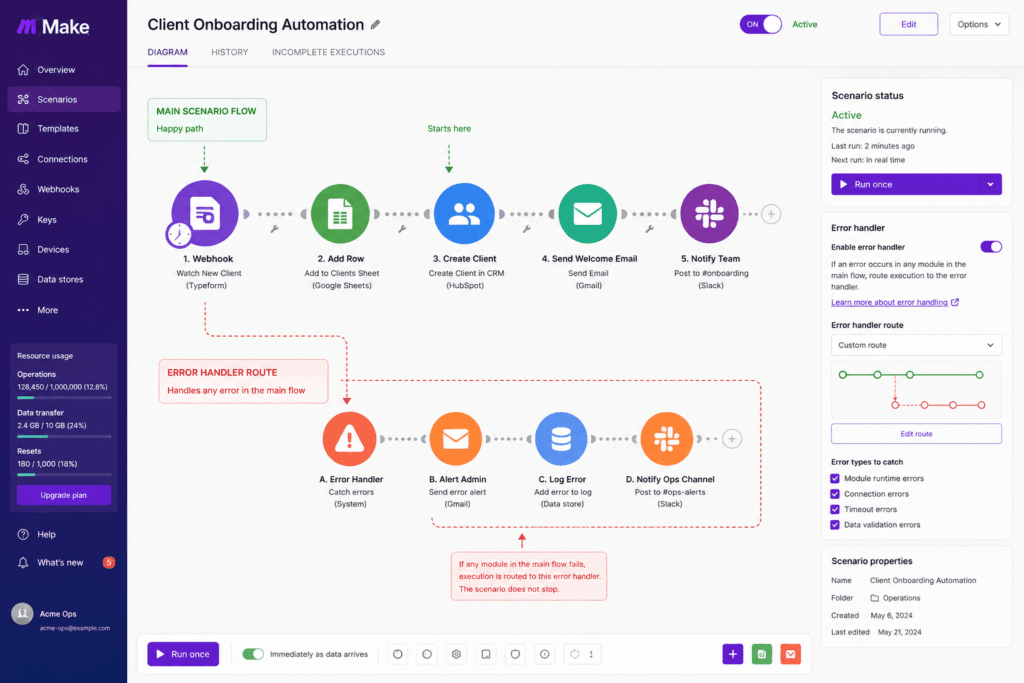The image size is (1024, 683).
Task: Click the Edit route button
Action: (916, 434)
